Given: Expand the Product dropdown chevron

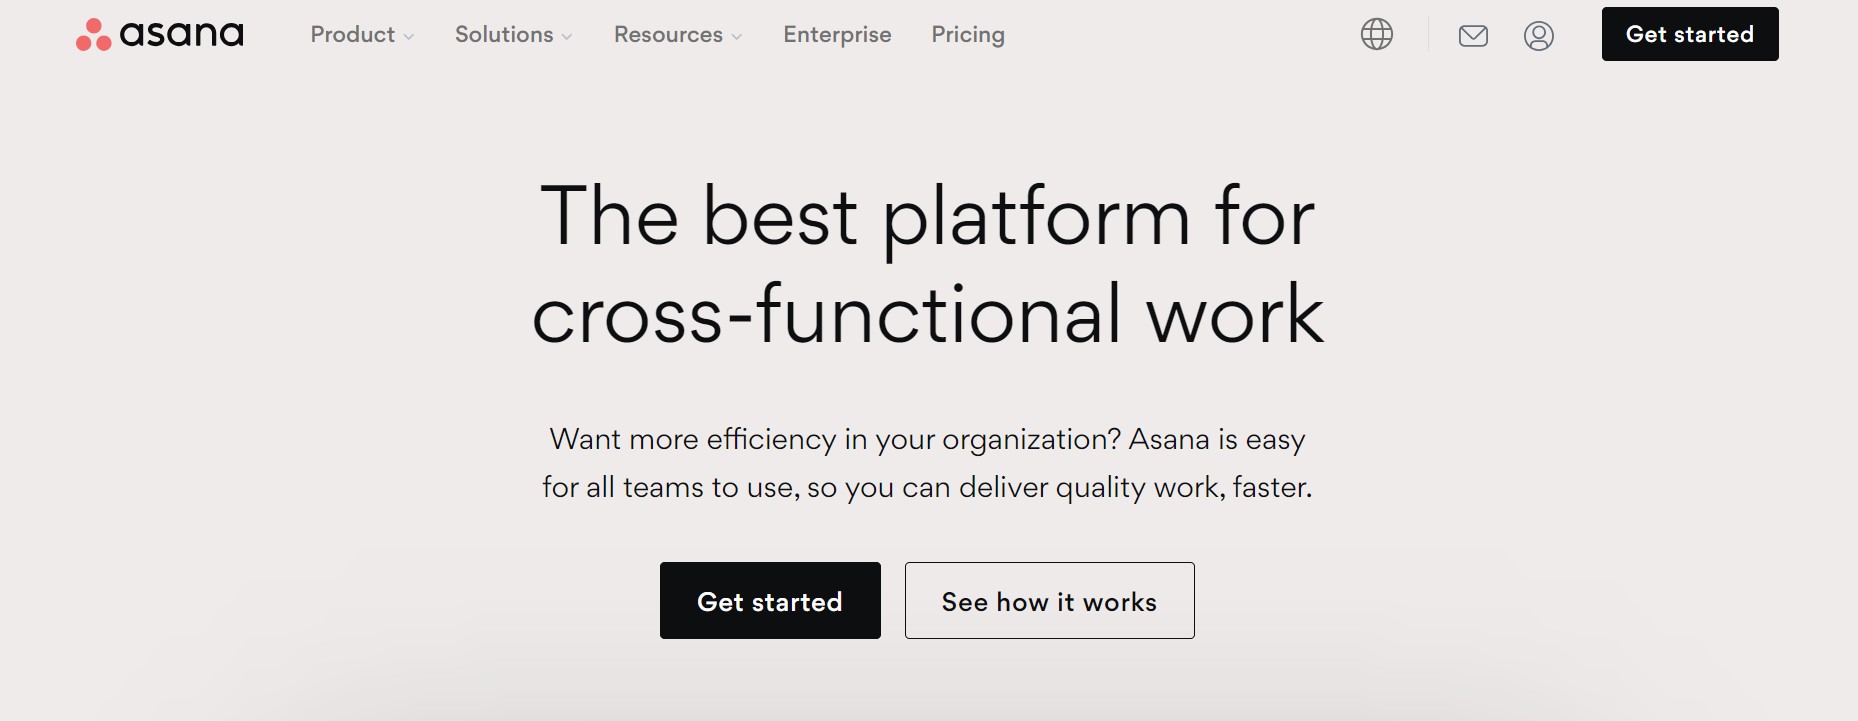Looking at the screenshot, I should tap(408, 38).
